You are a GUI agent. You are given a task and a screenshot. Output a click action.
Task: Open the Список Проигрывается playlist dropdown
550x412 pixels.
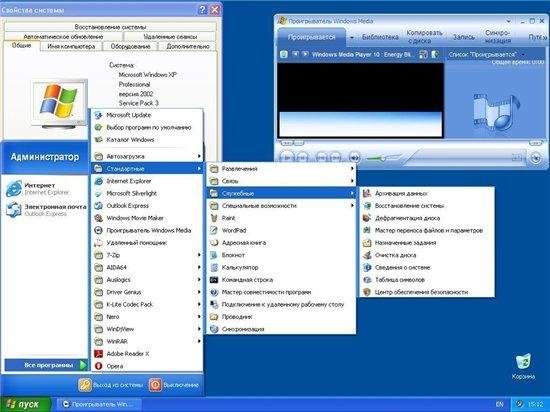[x=486, y=54]
